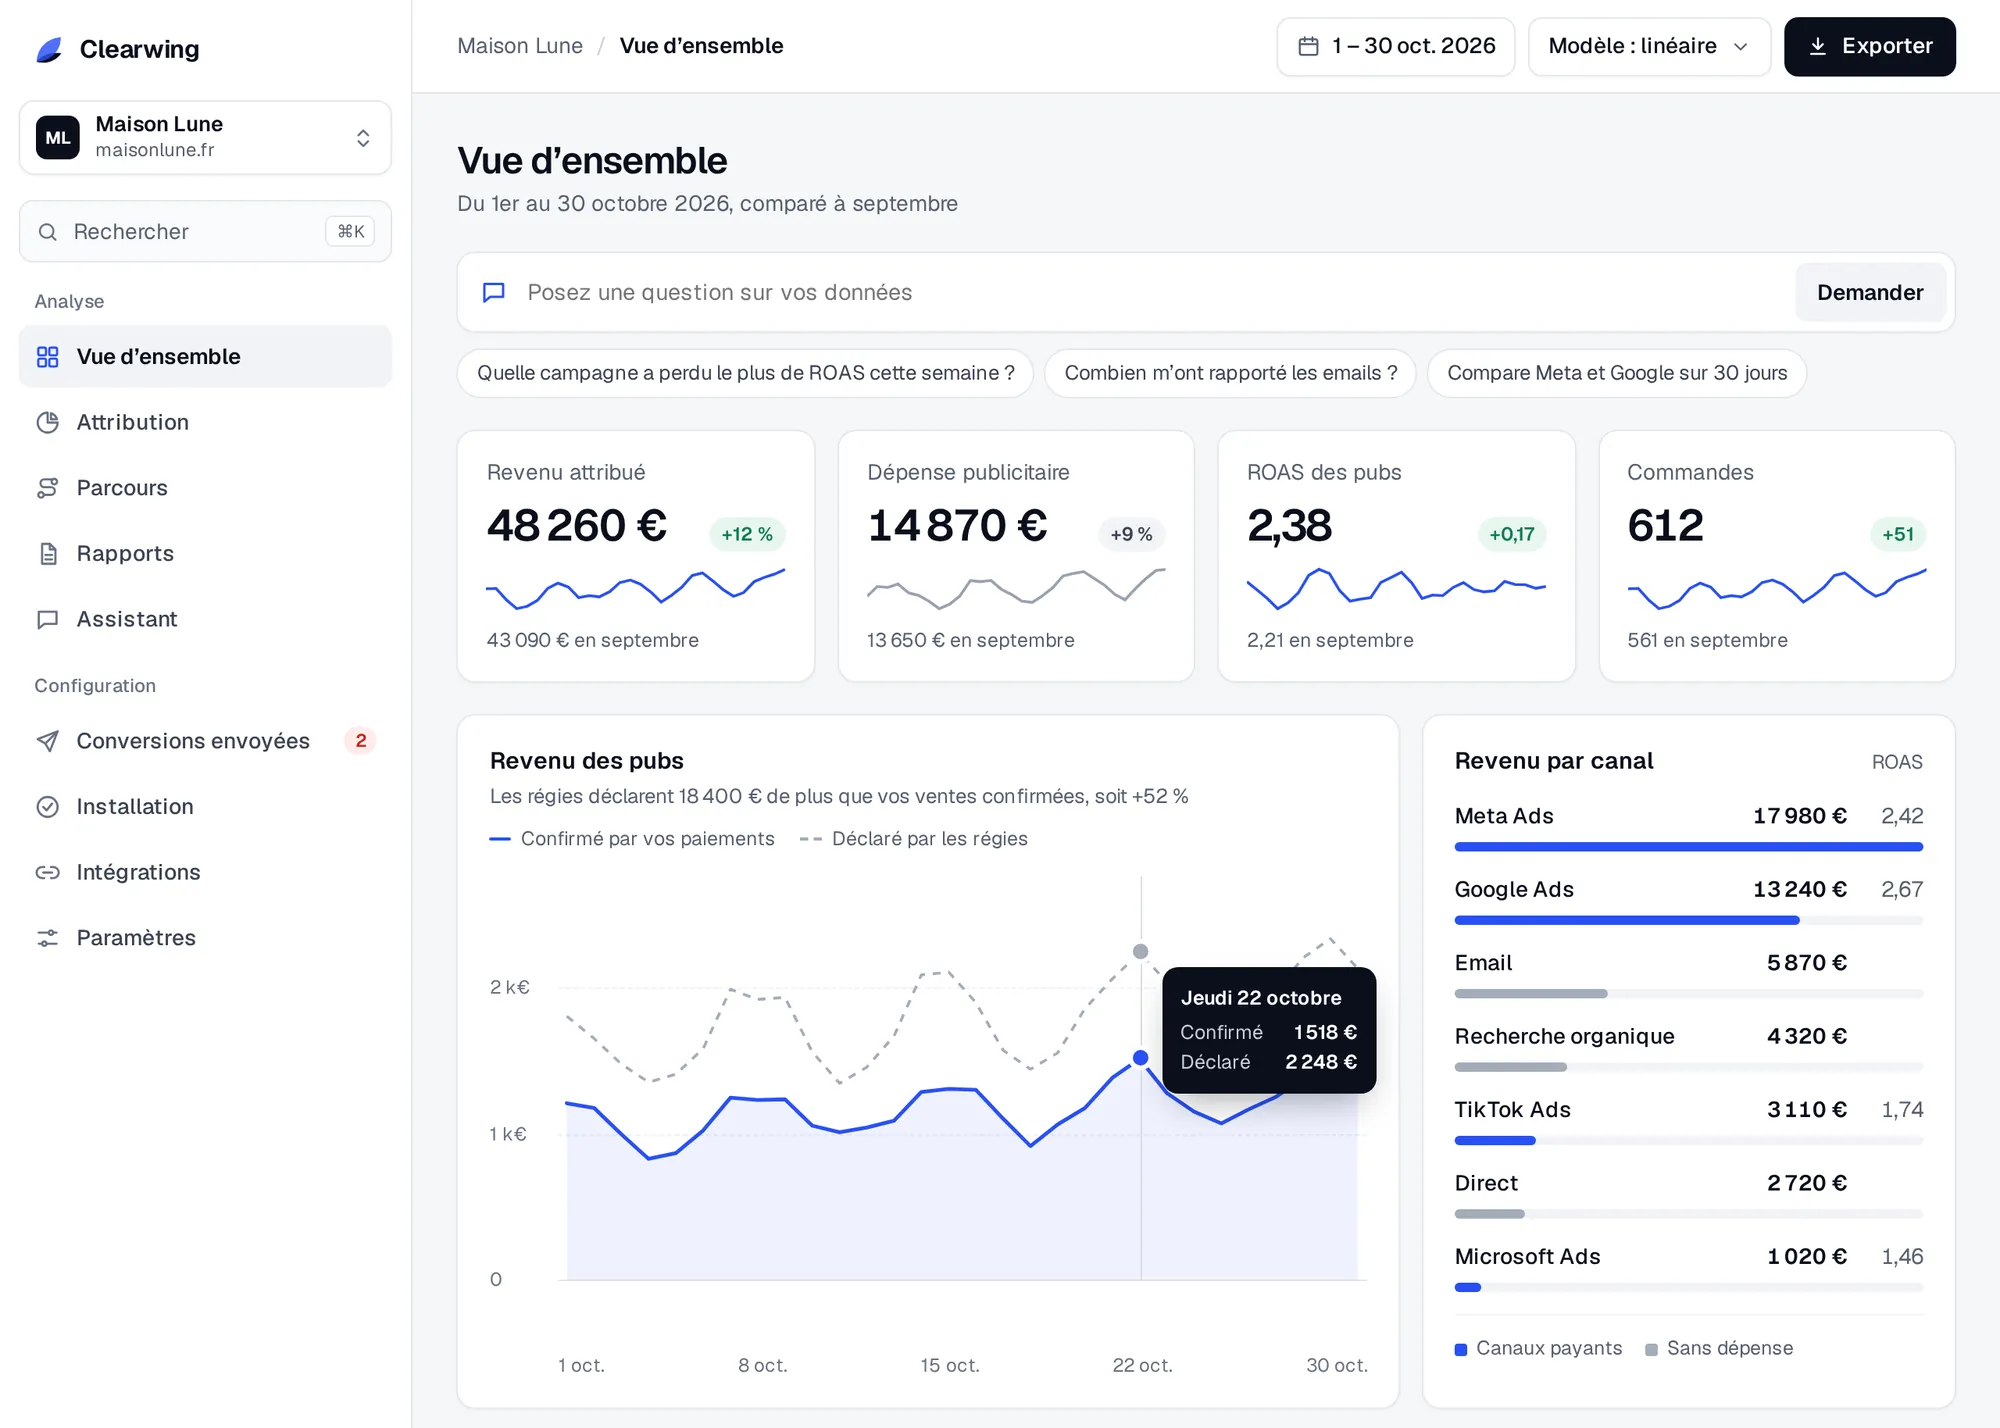This screenshot has width=2000, height=1428.
Task: Select Paramètres in the sidebar
Action: [205, 938]
